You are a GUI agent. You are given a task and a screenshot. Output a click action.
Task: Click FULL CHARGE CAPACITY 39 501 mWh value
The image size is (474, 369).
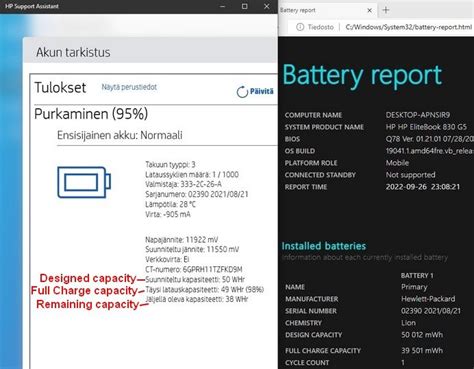422,351
